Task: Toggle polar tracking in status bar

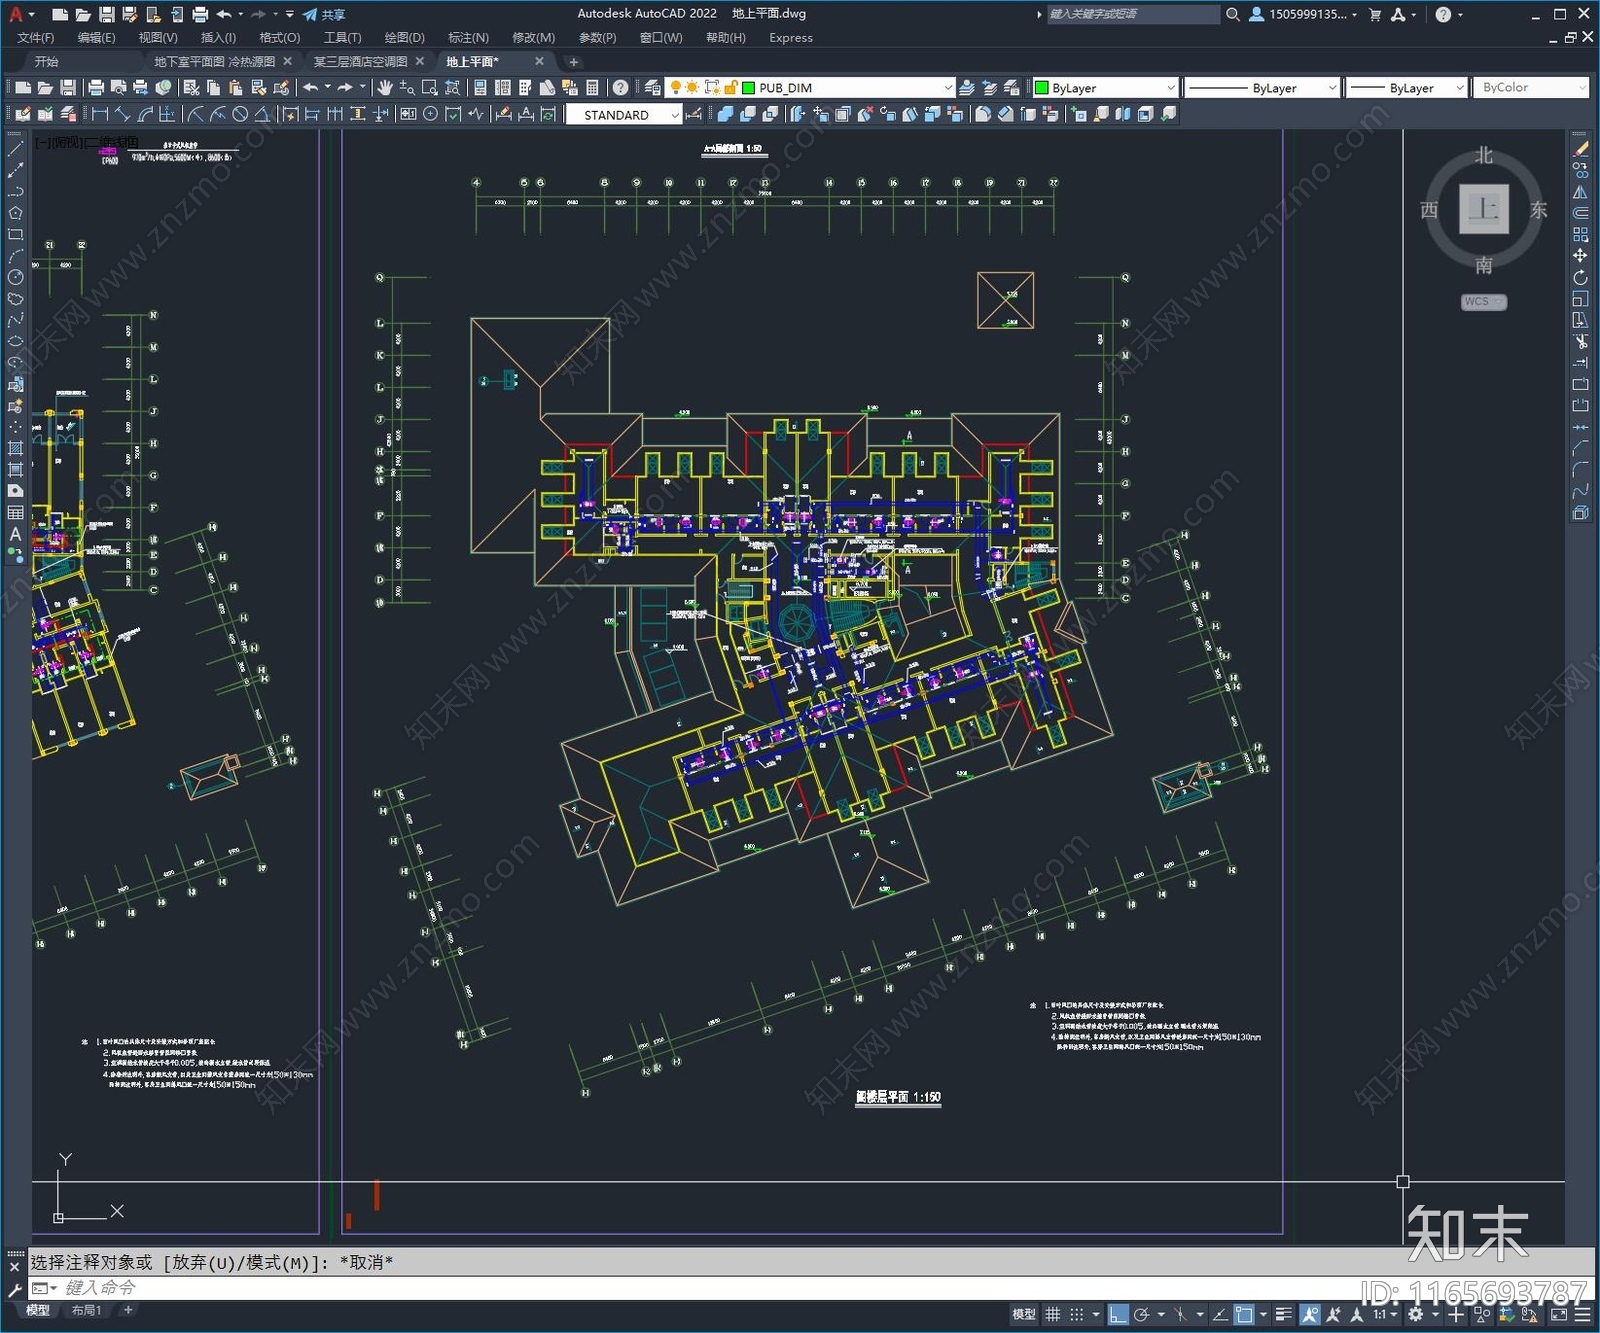Action: click(1141, 1314)
